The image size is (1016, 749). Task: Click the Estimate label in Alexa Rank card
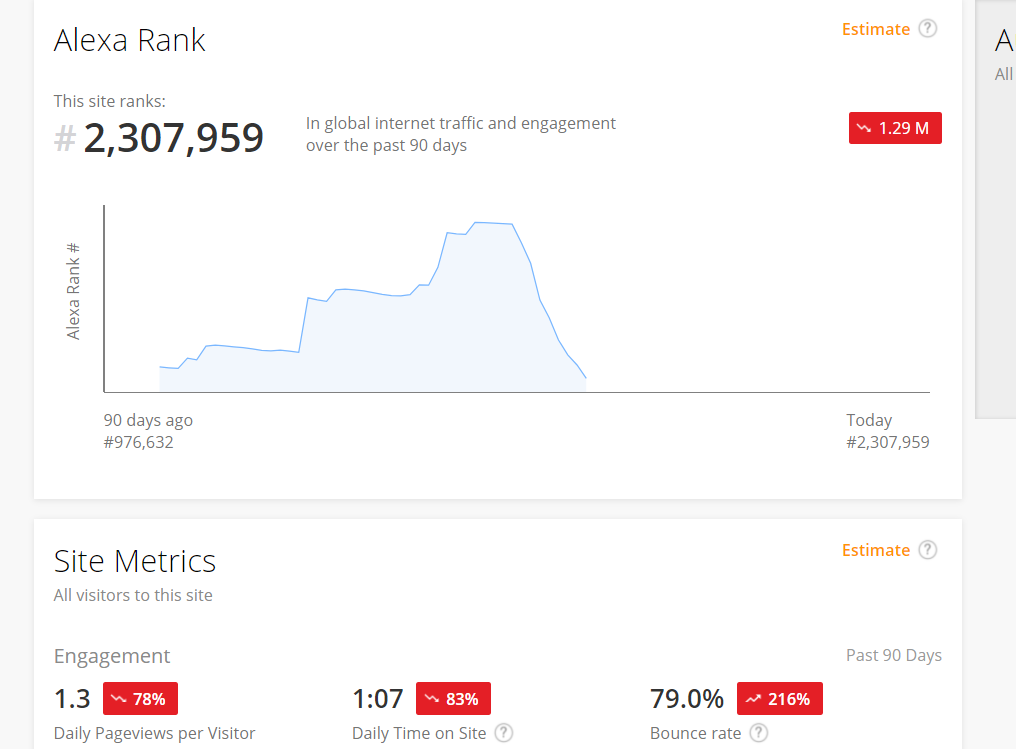point(875,29)
